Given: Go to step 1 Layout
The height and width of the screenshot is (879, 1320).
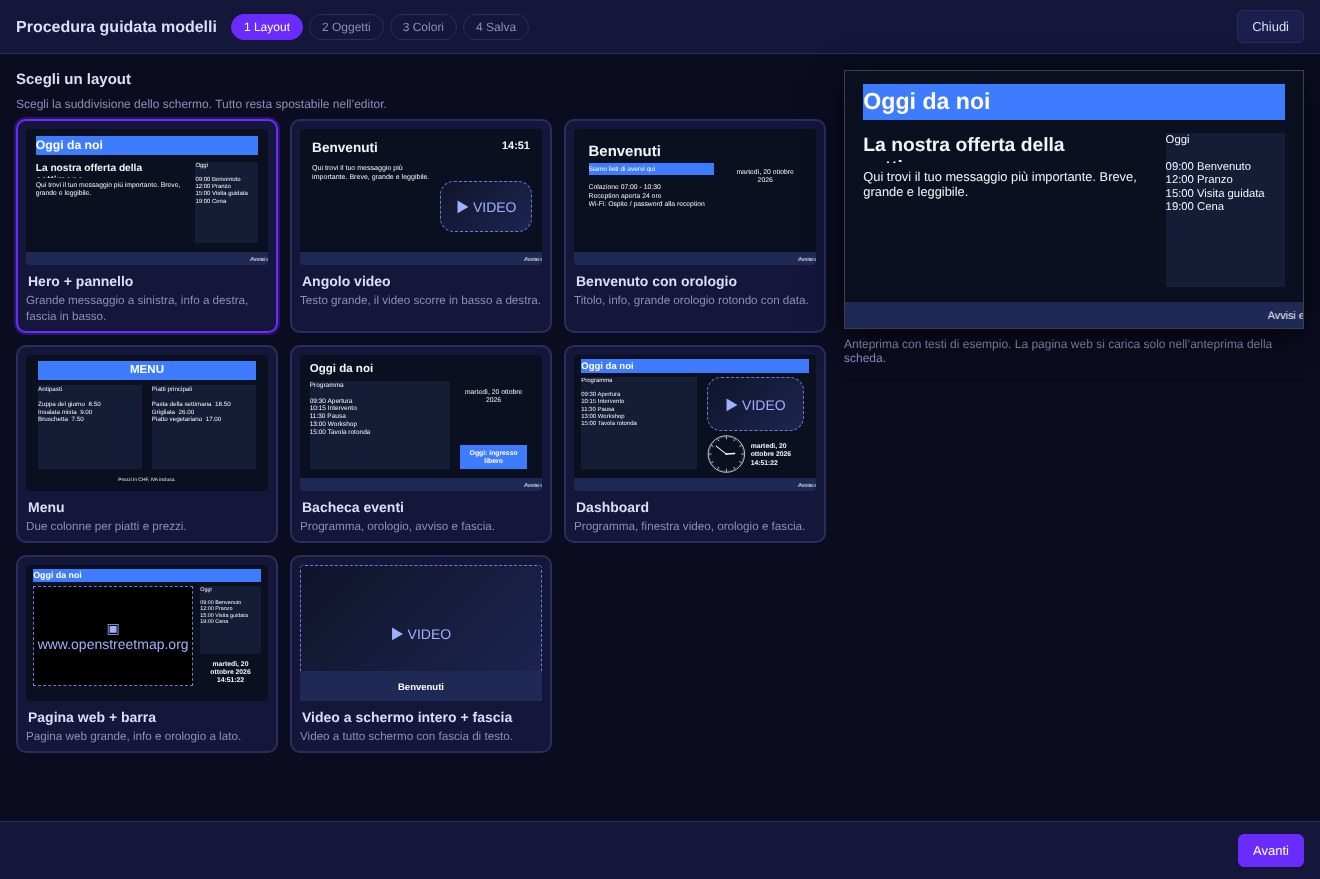Looking at the screenshot, I should click(267, 27).
